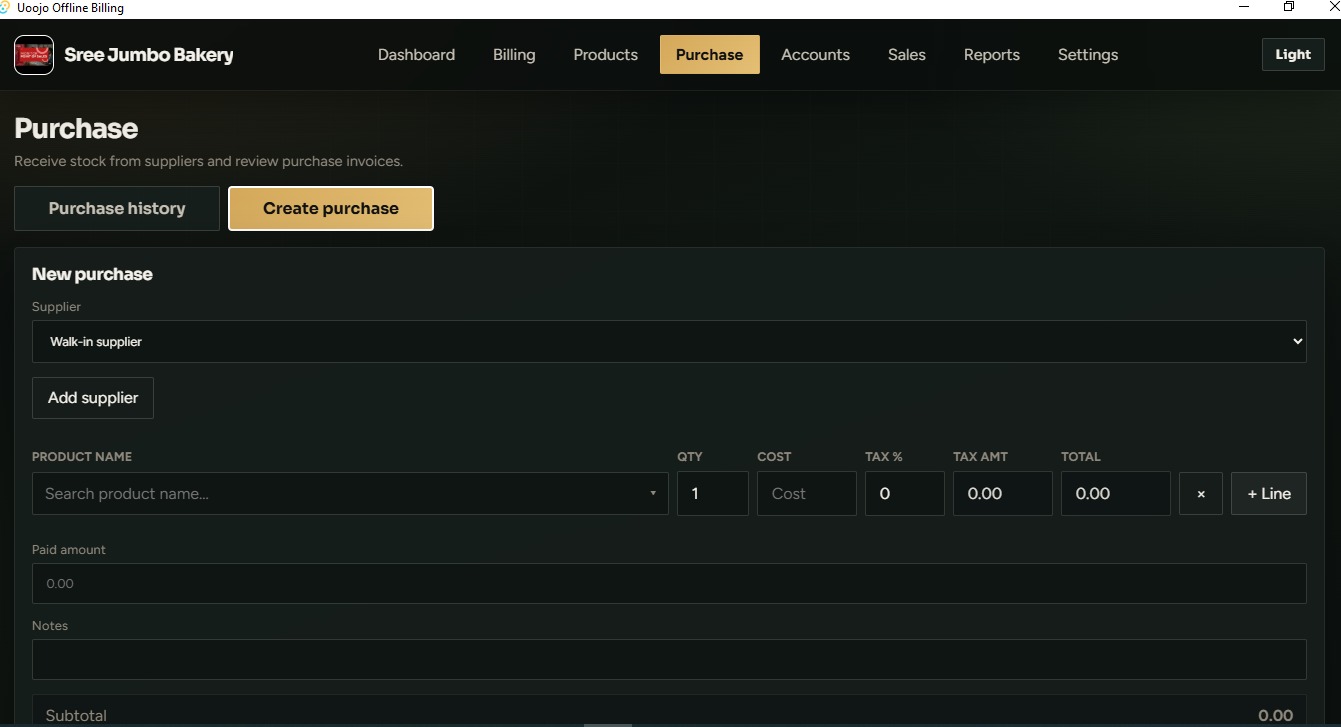
Task: Open Settings from the top navigation
Action: click(x=1088, y=55)
